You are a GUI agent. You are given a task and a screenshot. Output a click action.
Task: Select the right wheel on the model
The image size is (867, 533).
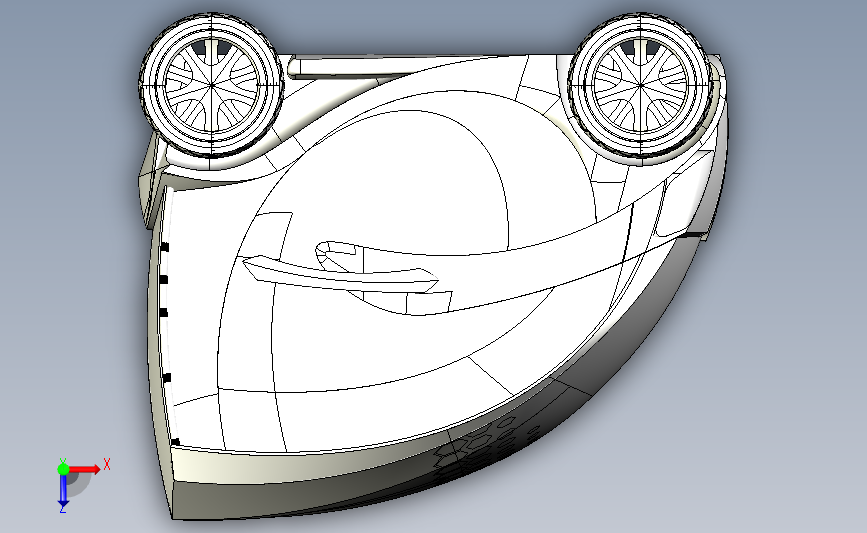pos(640,85)
